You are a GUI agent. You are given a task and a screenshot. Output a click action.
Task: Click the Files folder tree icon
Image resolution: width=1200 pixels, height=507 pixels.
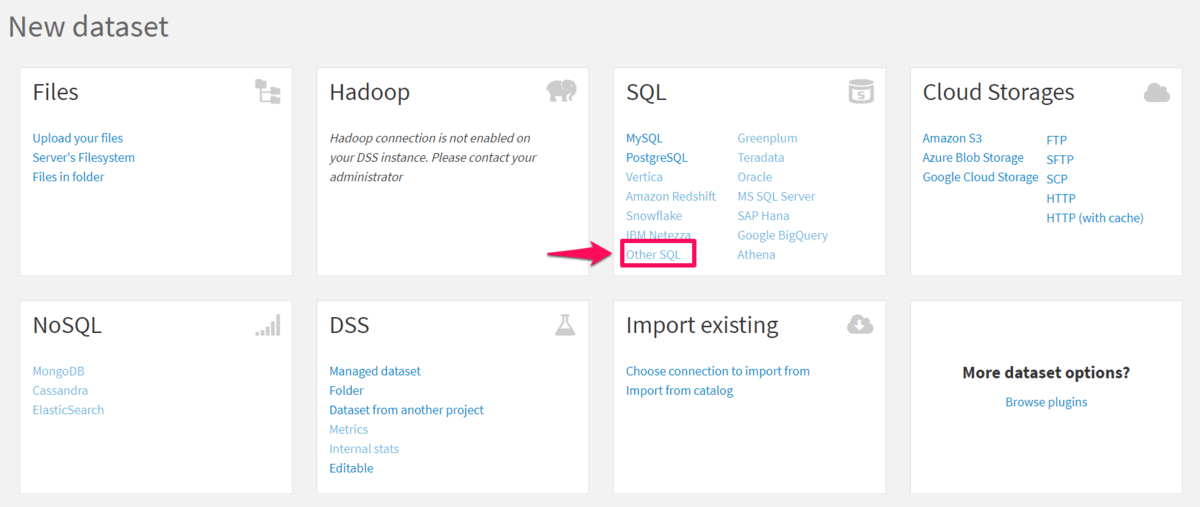pos(268,93)
